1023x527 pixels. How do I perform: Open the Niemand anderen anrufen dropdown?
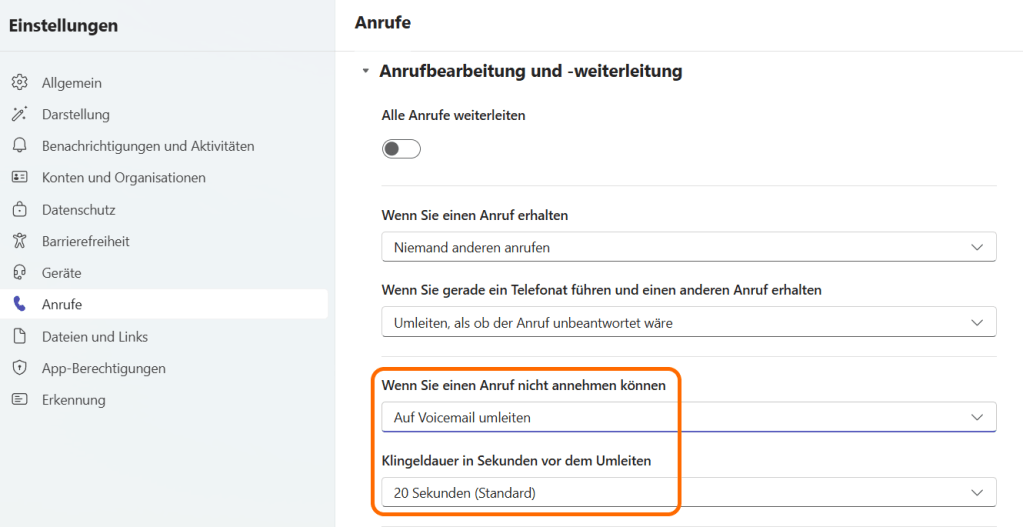click(x=688, y=247)
